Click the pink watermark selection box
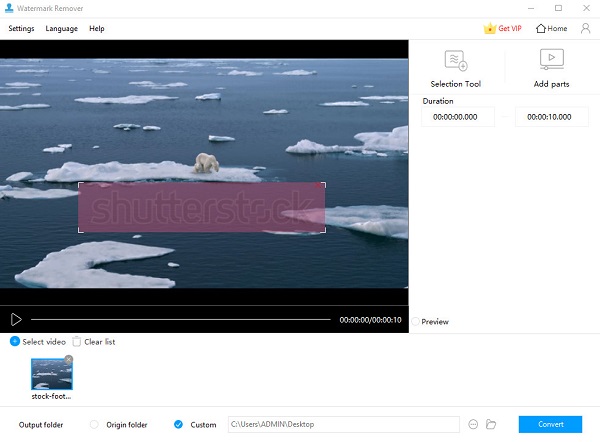Screen dimensions: 600x442 point(202,207)
